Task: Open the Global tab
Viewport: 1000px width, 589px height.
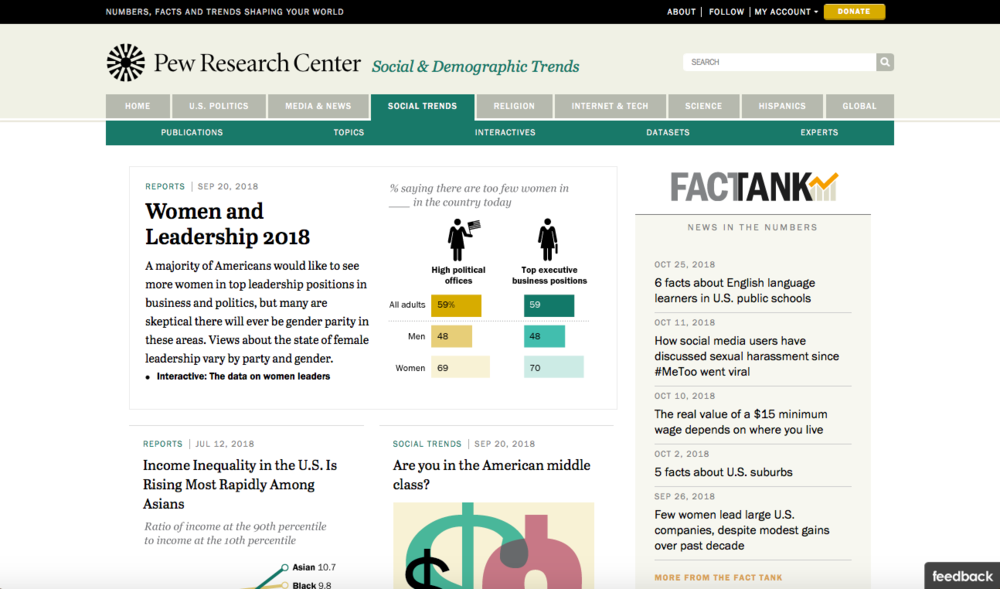Action: [859, 106]
